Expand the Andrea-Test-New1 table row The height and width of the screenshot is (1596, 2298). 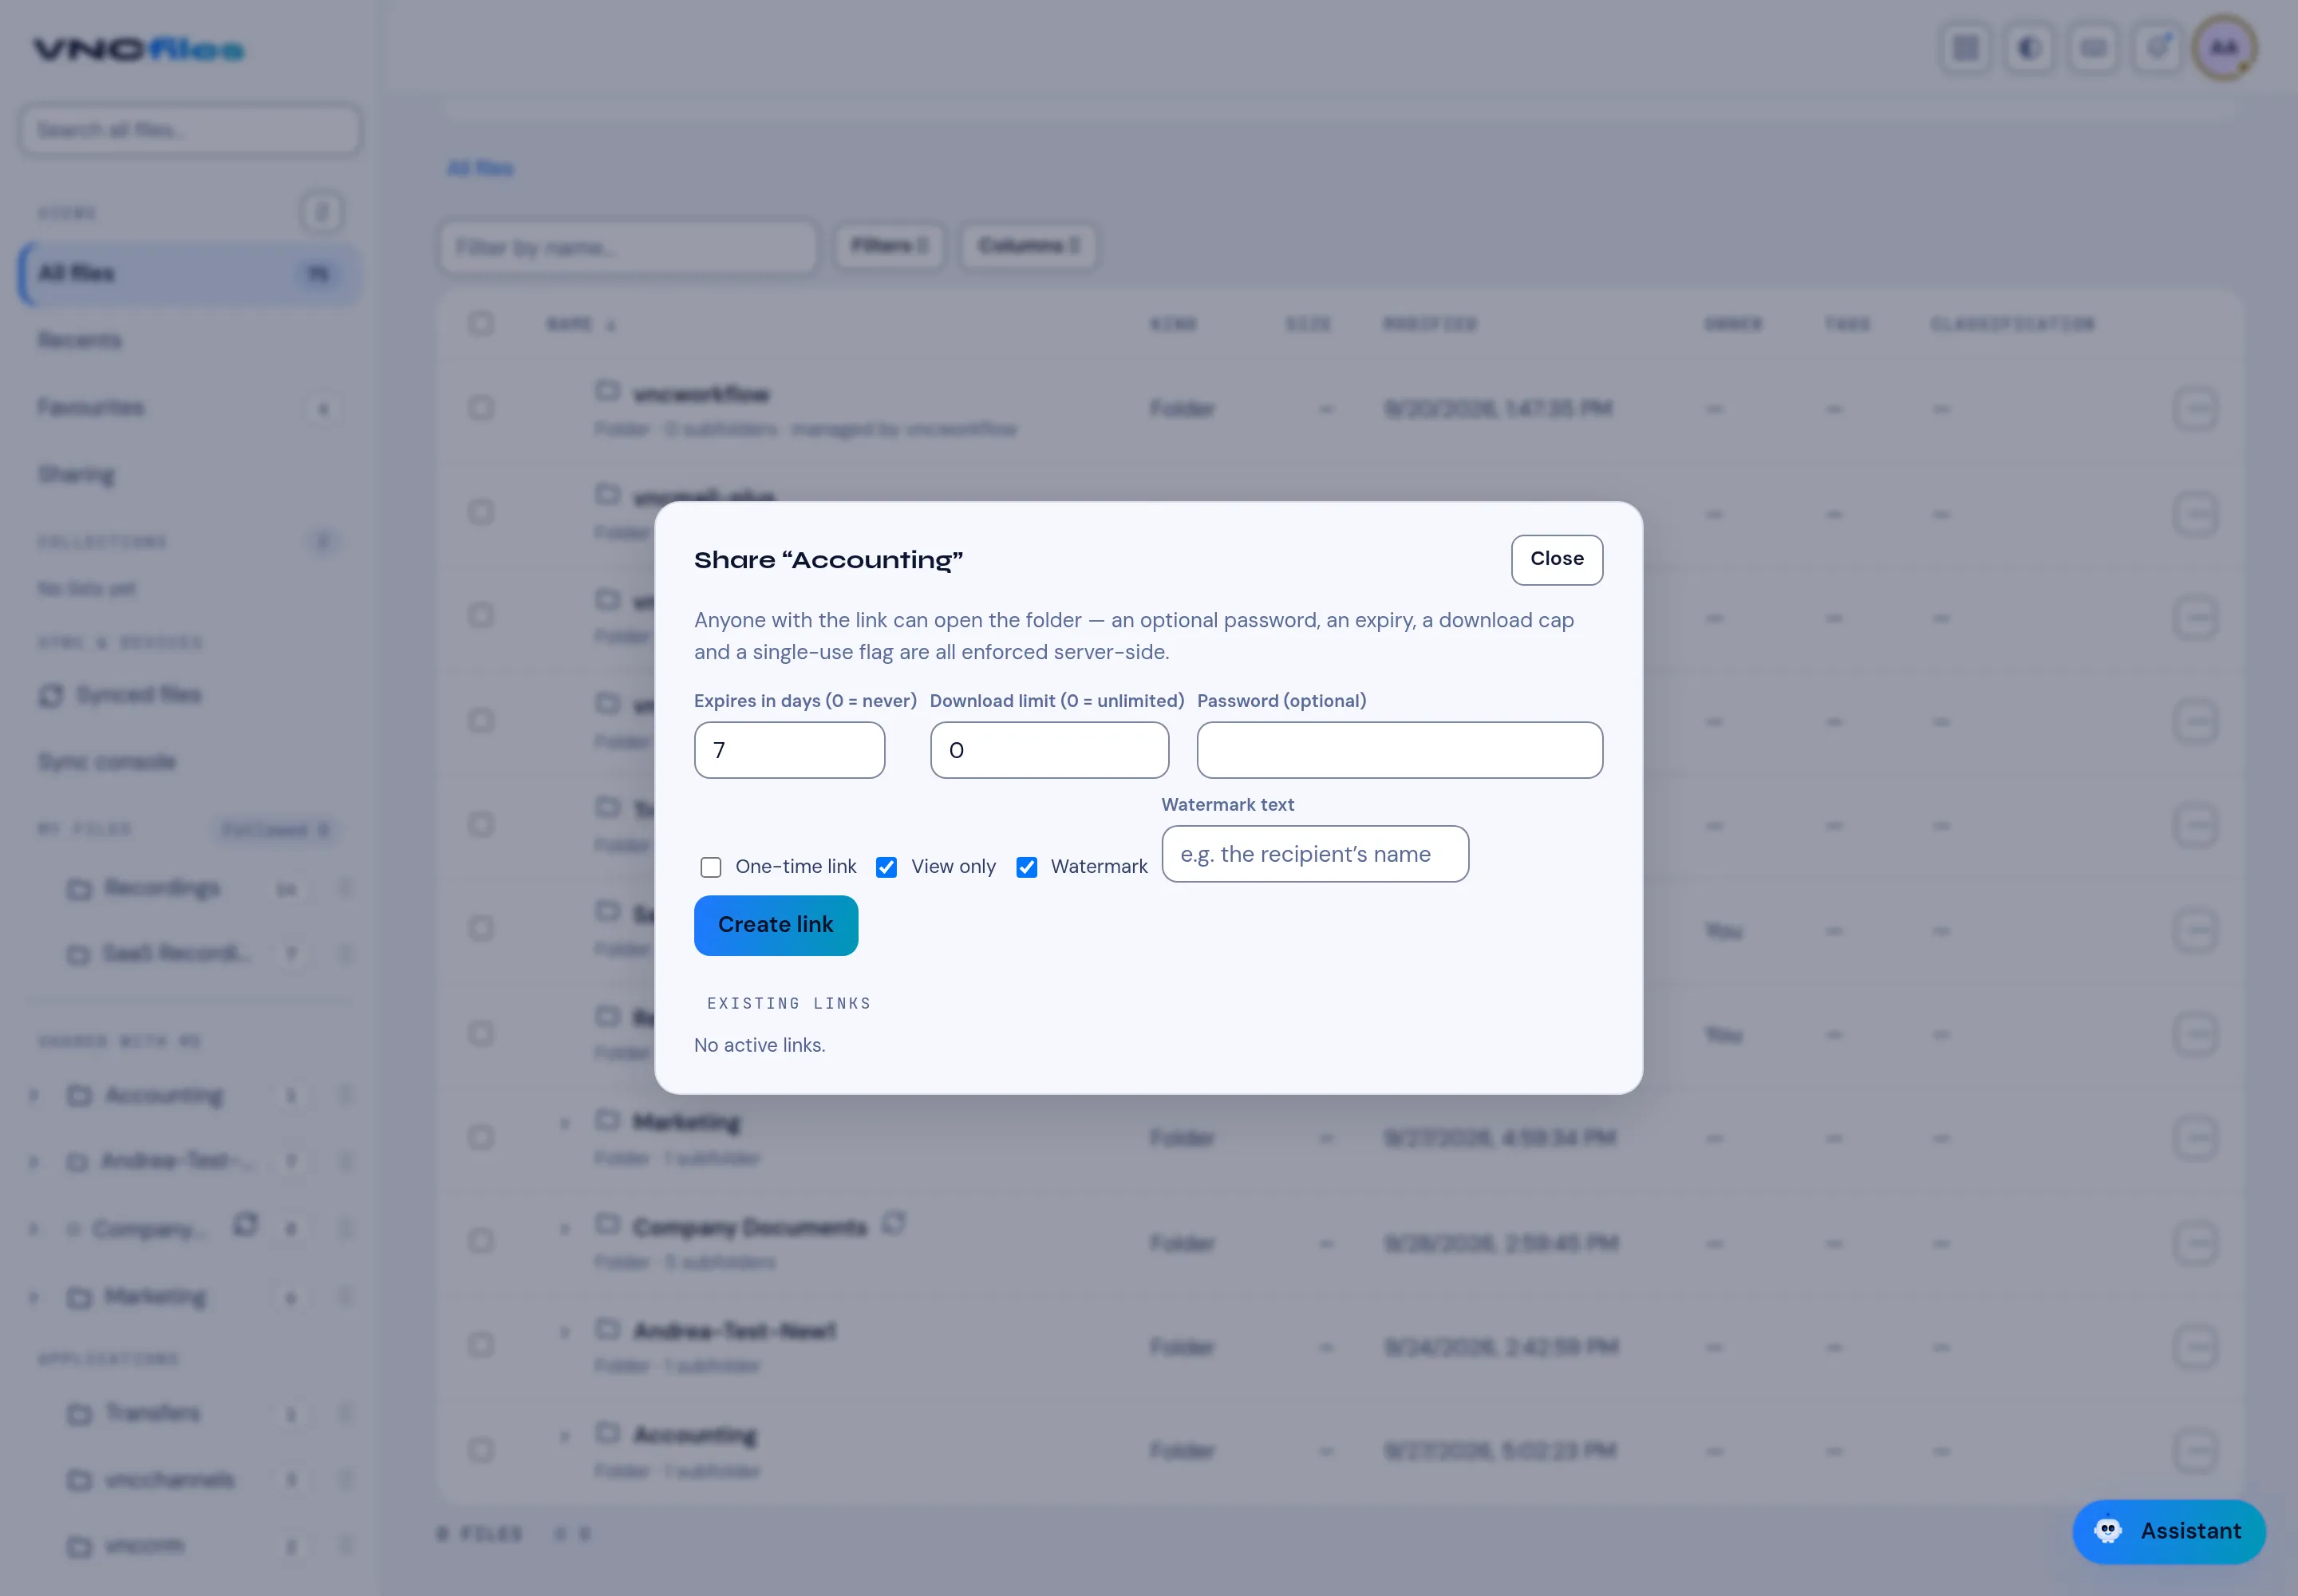564,1331
